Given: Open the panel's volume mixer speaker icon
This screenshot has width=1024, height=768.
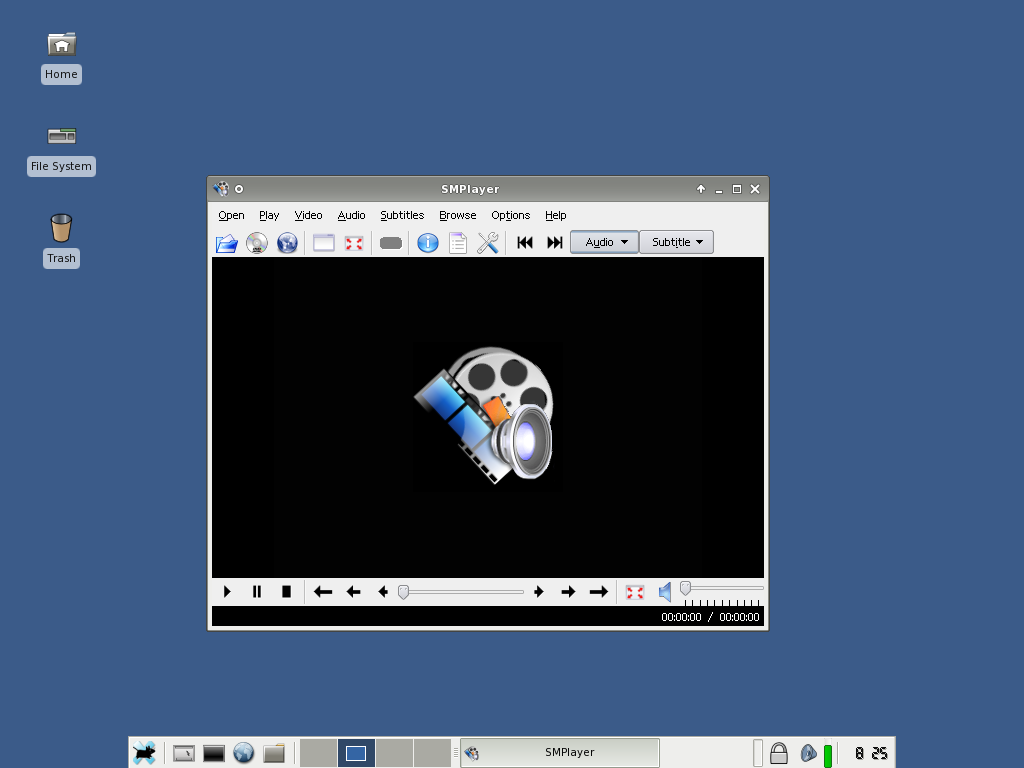Looking at the screenshot, I should pyautogui.click(x=808, y=753).
